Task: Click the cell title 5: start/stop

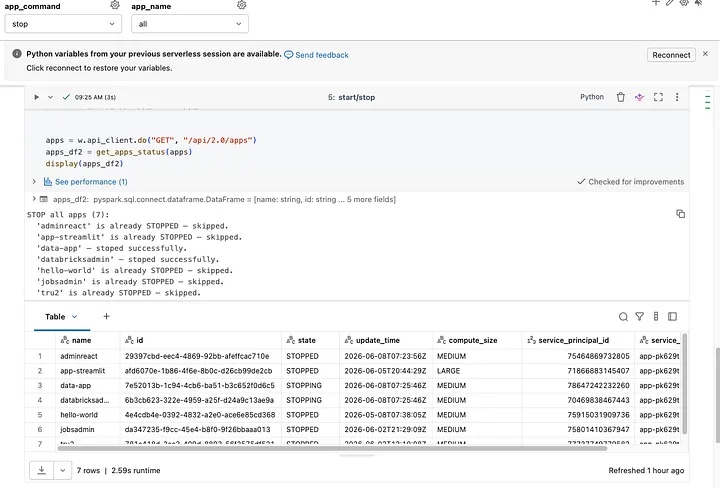Action: pos(351,97)
